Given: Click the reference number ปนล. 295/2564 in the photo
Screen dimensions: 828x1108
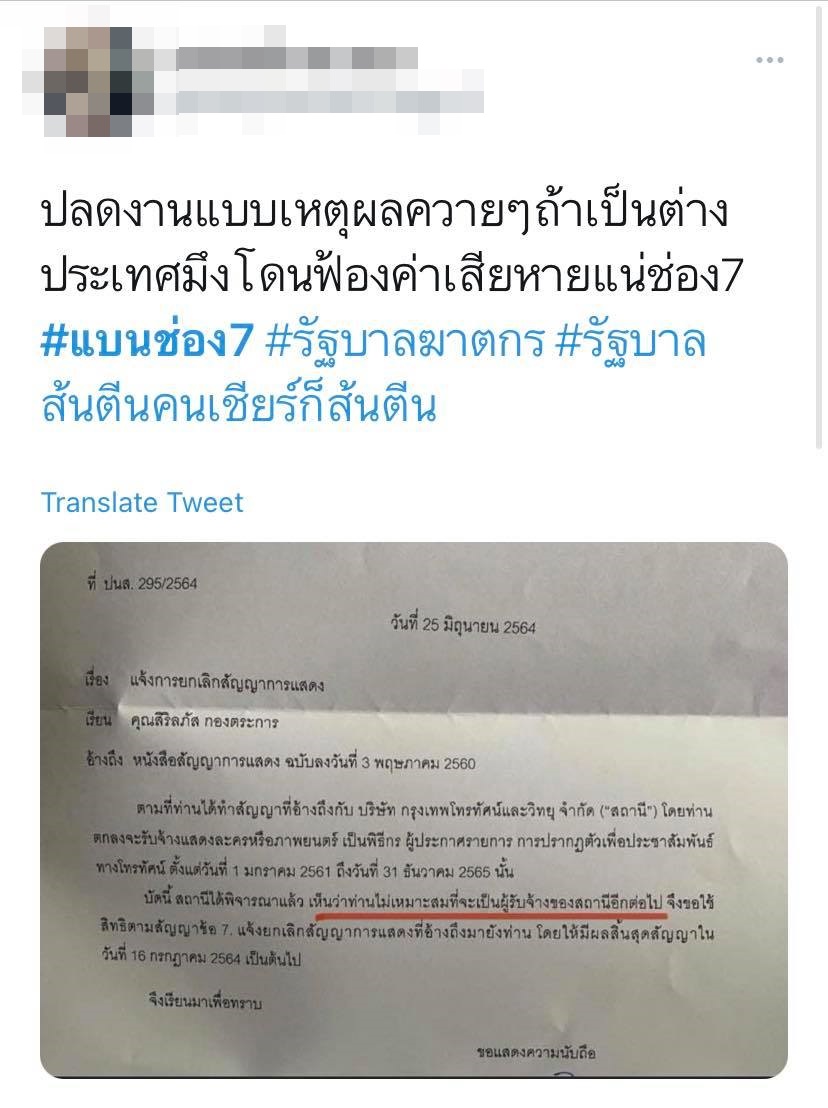Looking at the screenshot, I should pyautogui.click(x=141, y=584).
